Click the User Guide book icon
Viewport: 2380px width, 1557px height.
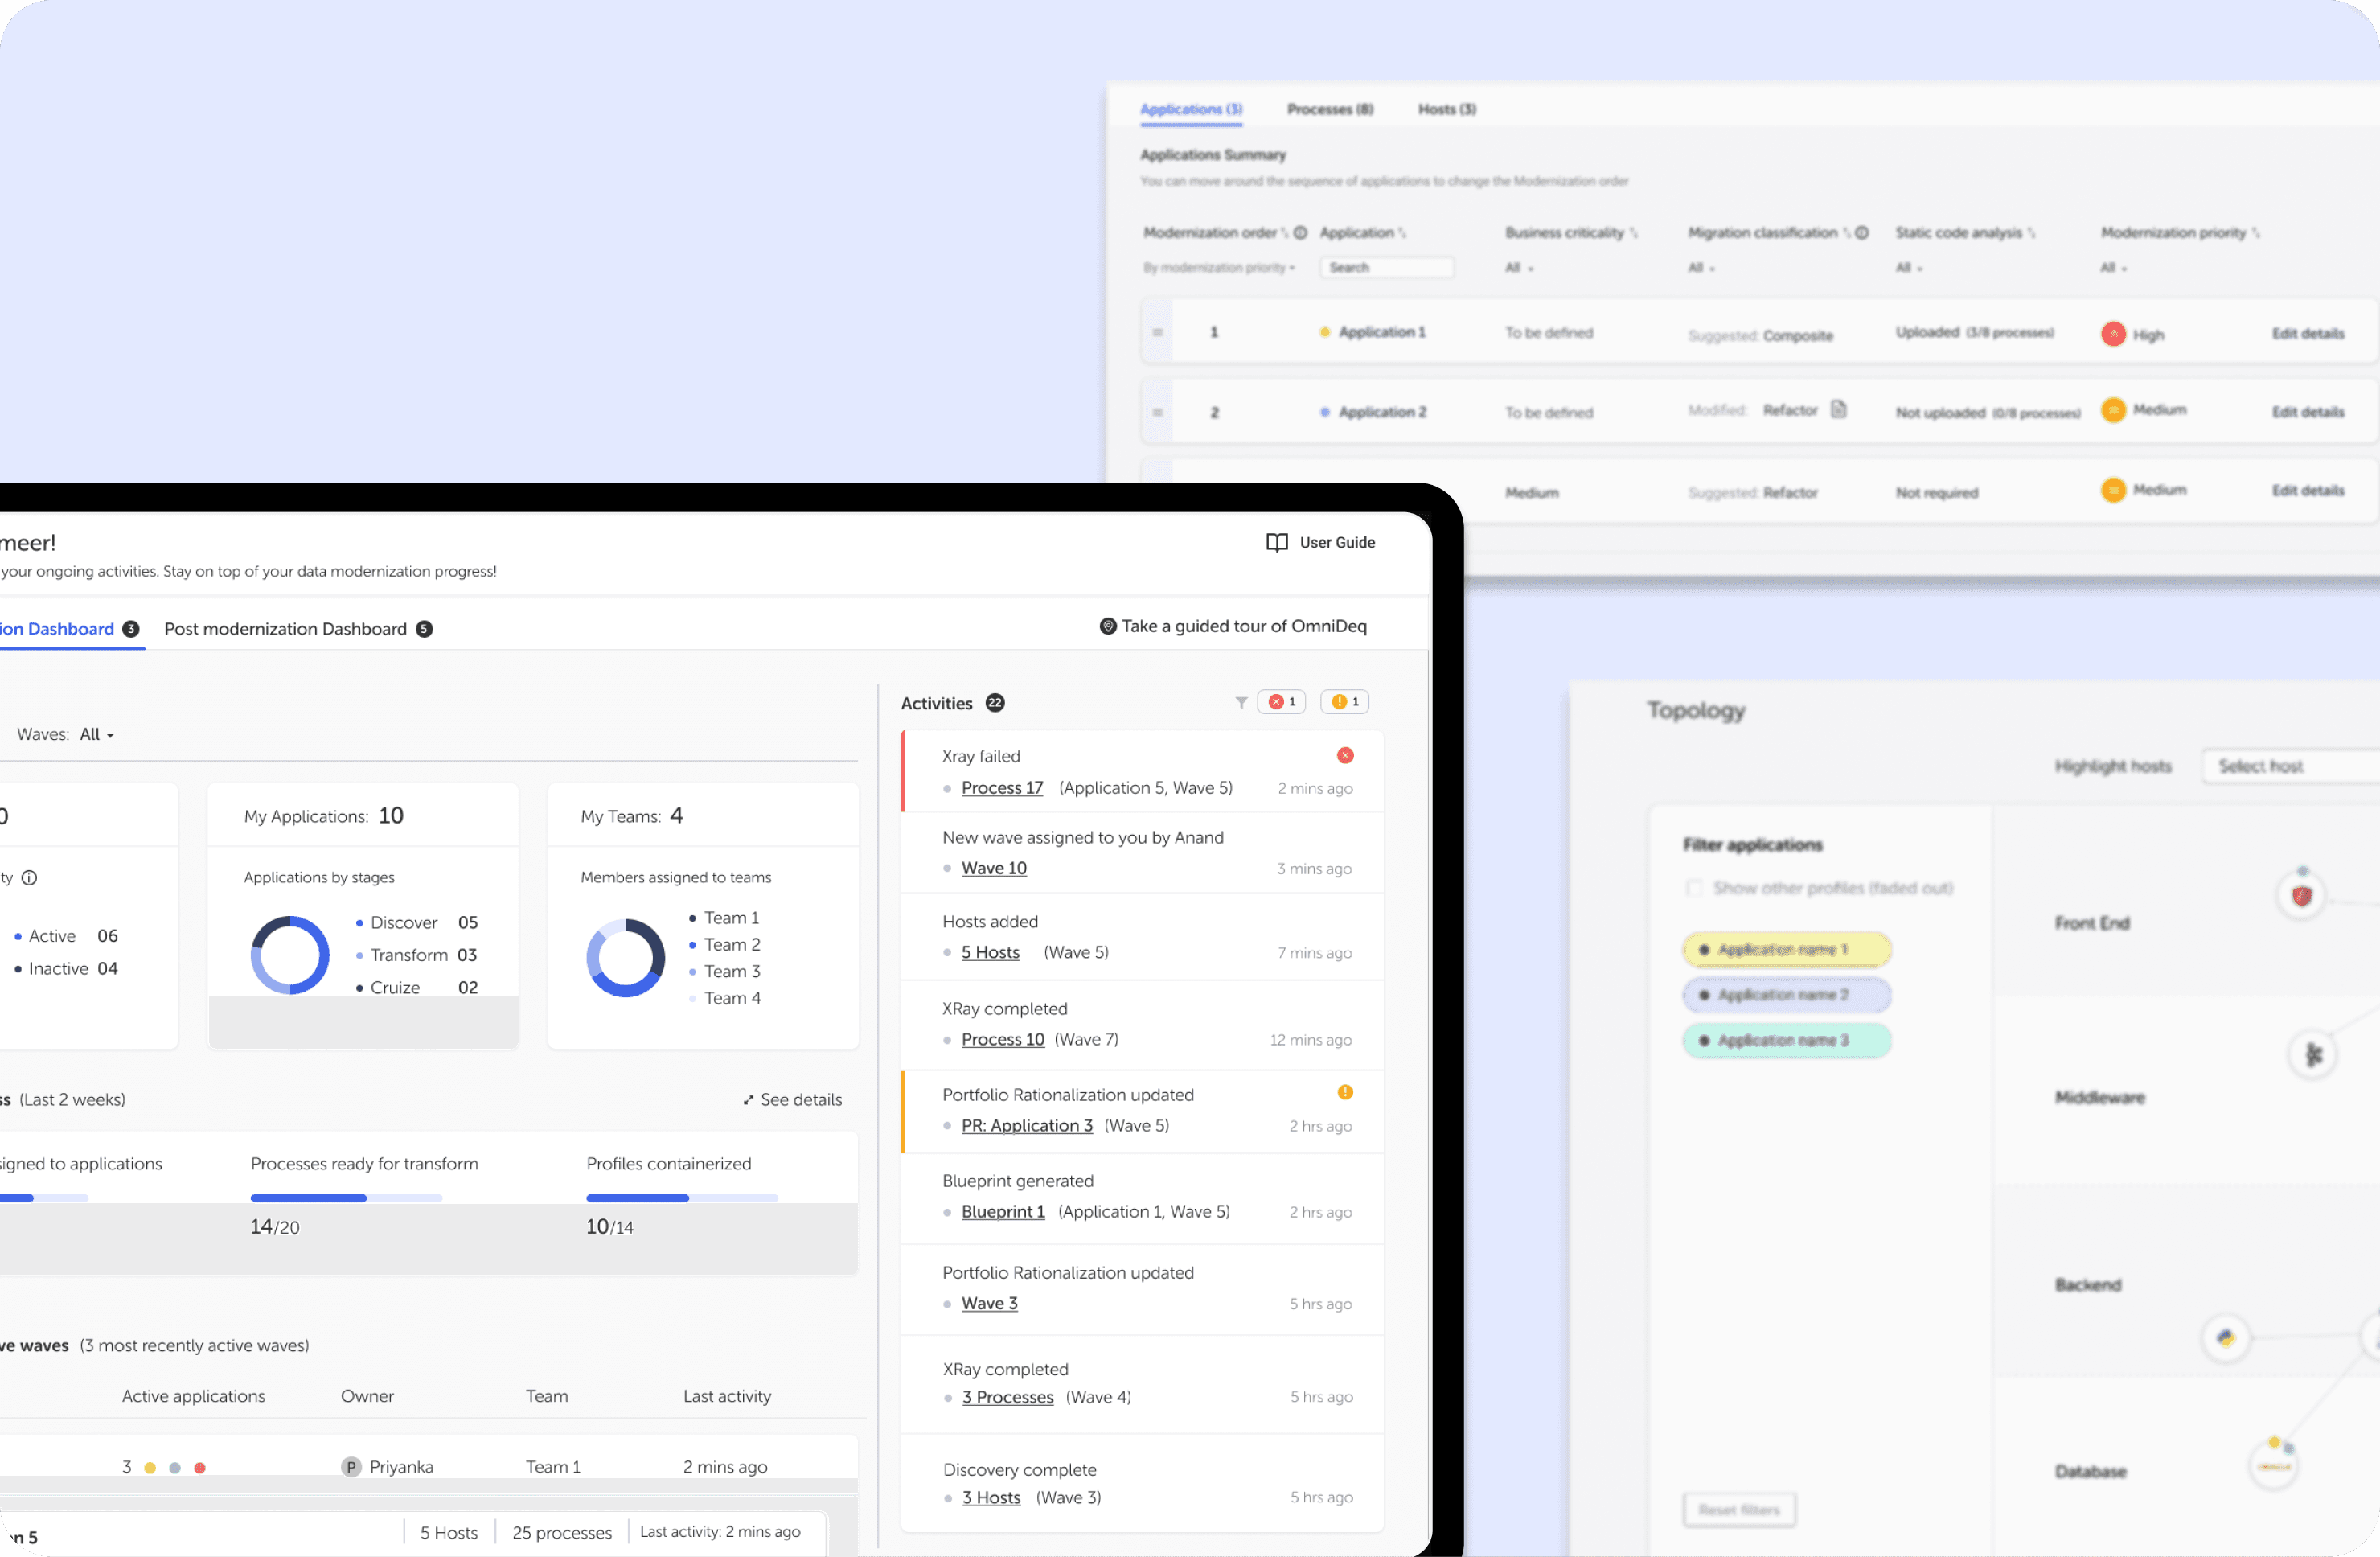pyautogui.click(x=1276, y=542)
